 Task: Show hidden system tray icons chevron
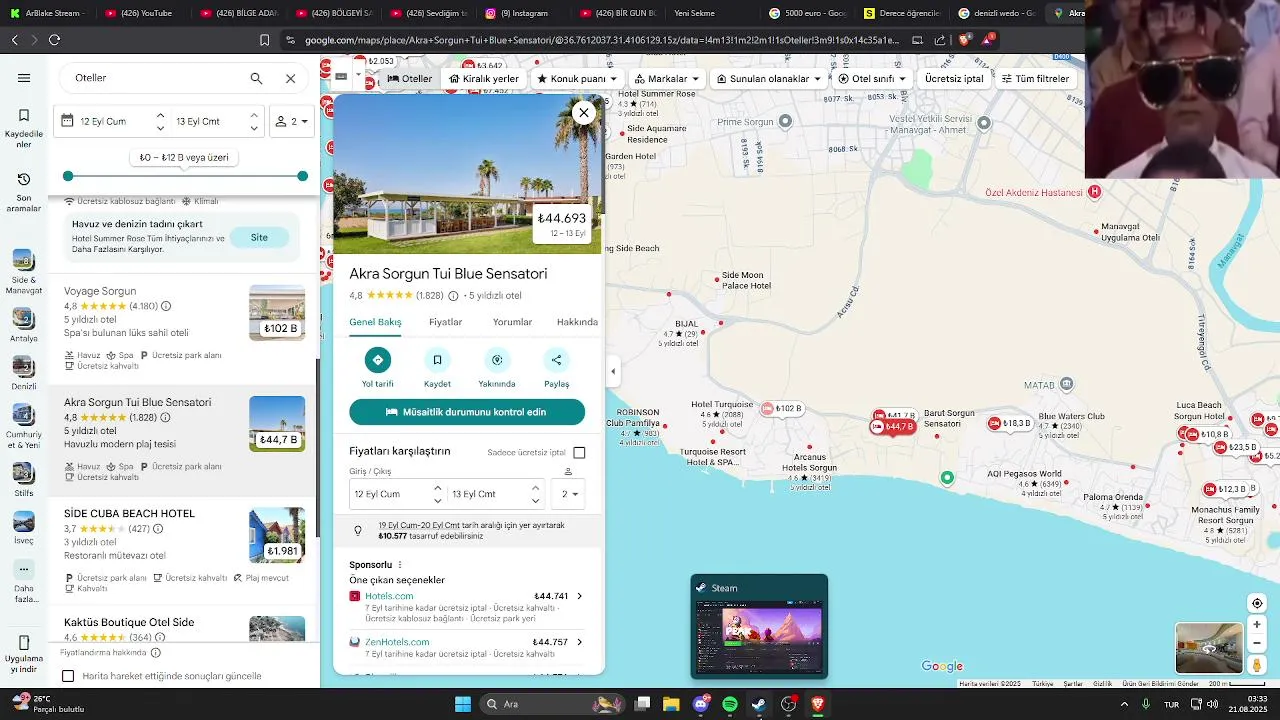[x=1124, y=704]
